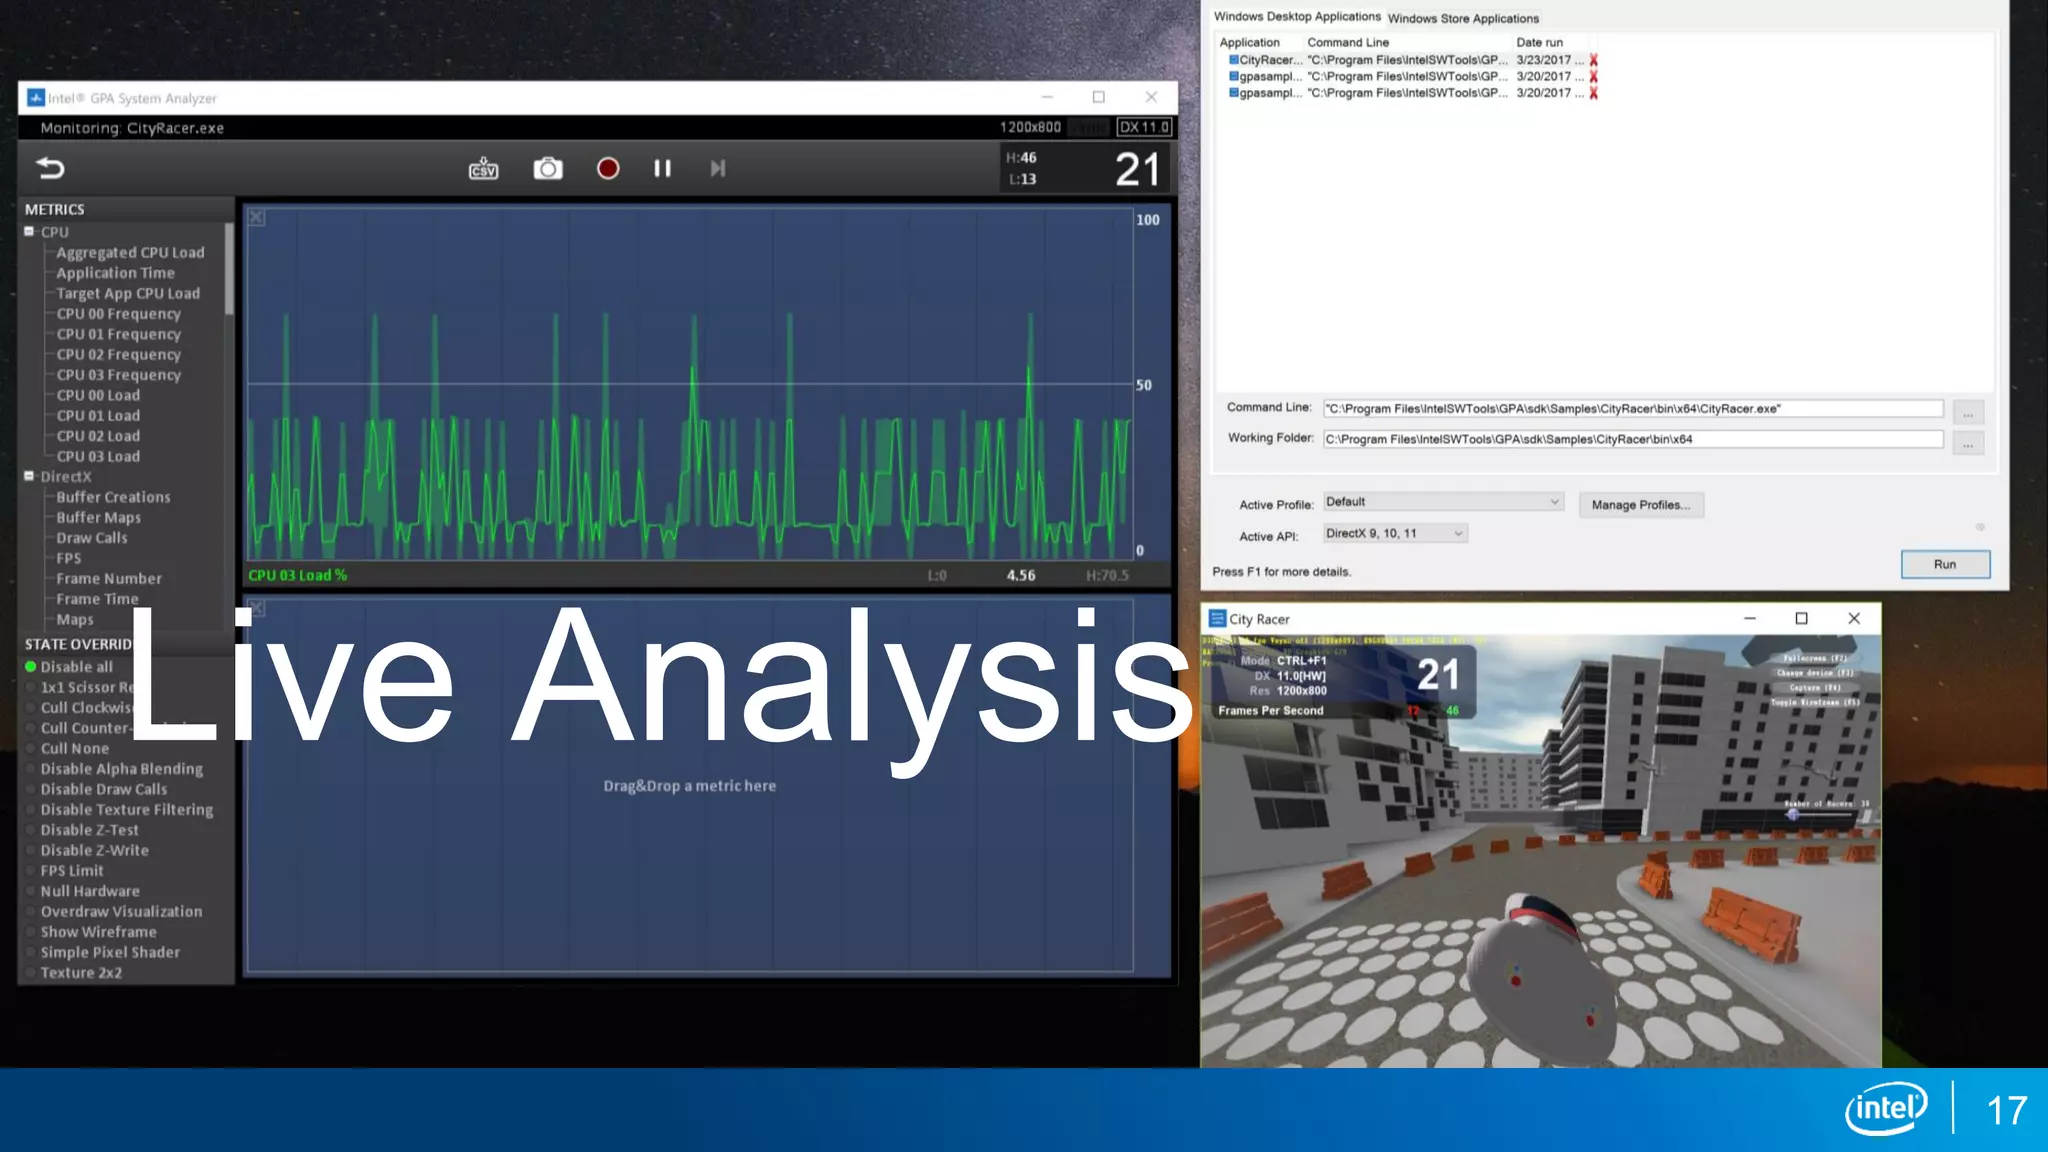Browse Command Line with ellipsis button
The height and width of the screenshot is (1152, 2048).
[1967, 412]
